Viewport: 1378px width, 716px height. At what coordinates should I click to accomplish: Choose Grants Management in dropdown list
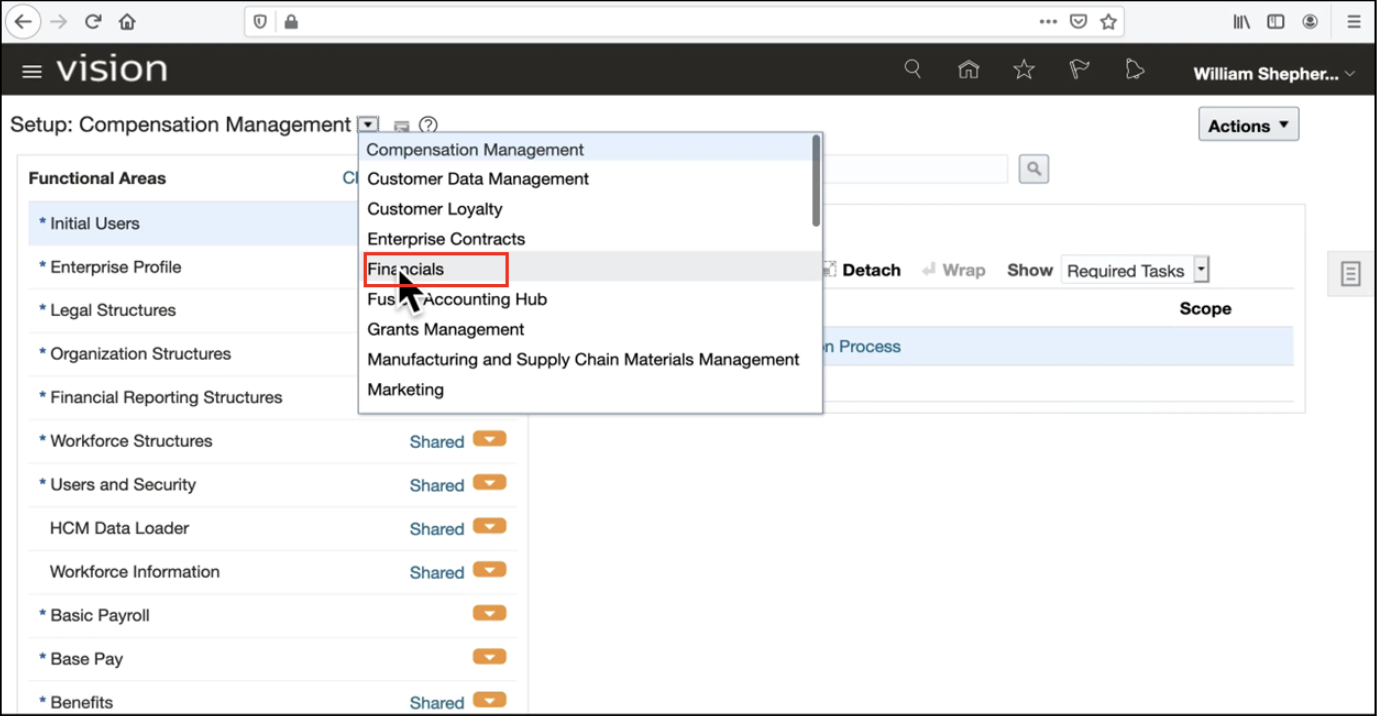click(x=446, y=329)
